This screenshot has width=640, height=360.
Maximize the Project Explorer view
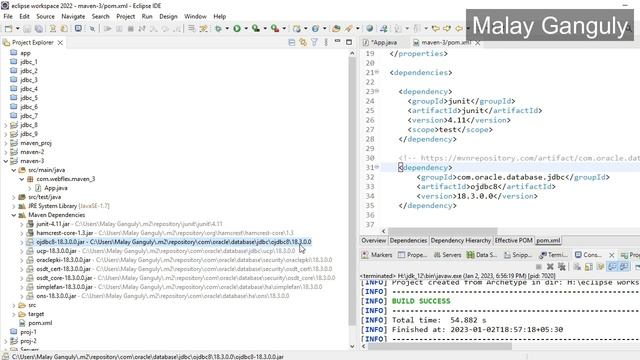(x=349, y=42)
